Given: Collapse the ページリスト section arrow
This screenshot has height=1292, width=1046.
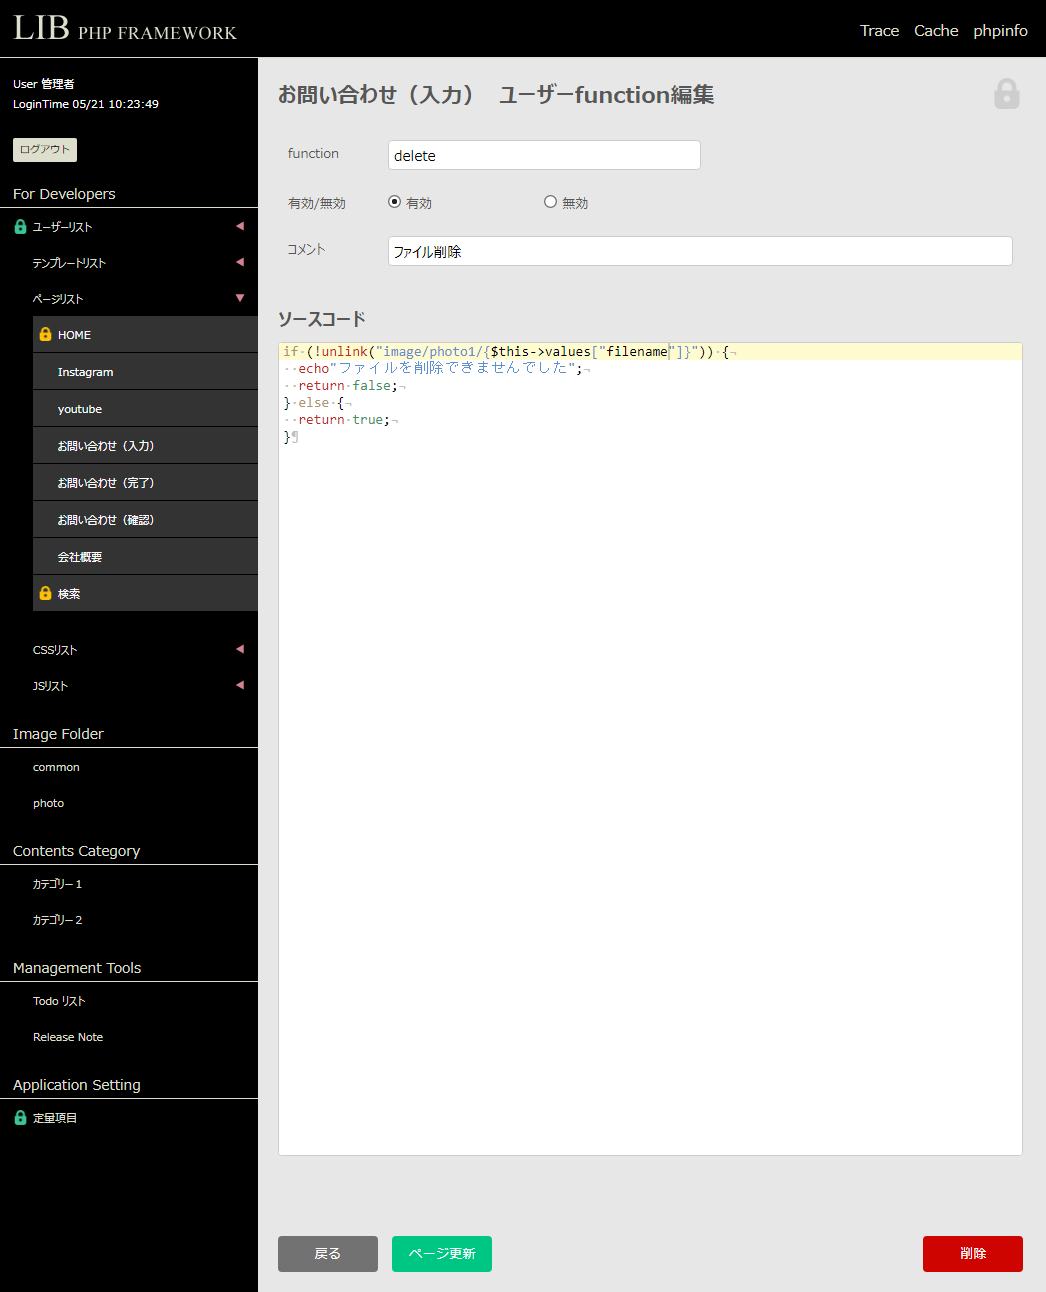Looking at the screenshot, I should (x=240, y=298).
